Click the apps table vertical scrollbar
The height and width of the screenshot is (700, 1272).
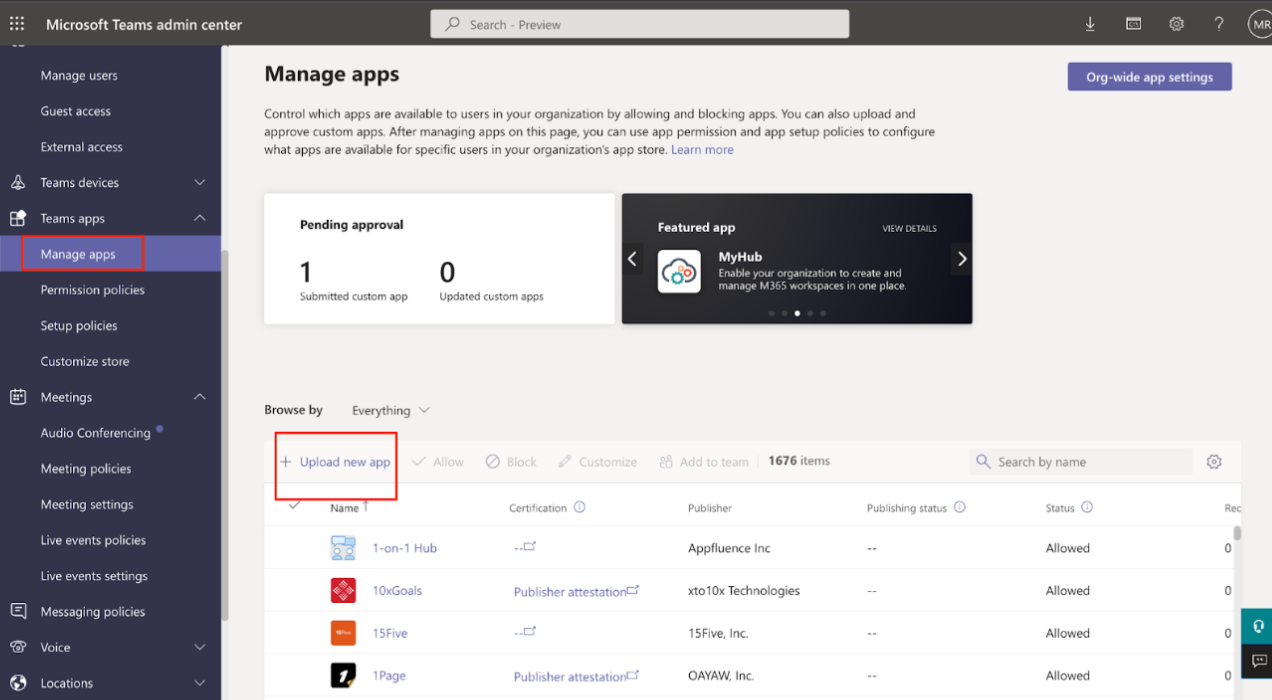pyautogui.click(x=1237, y=533)
